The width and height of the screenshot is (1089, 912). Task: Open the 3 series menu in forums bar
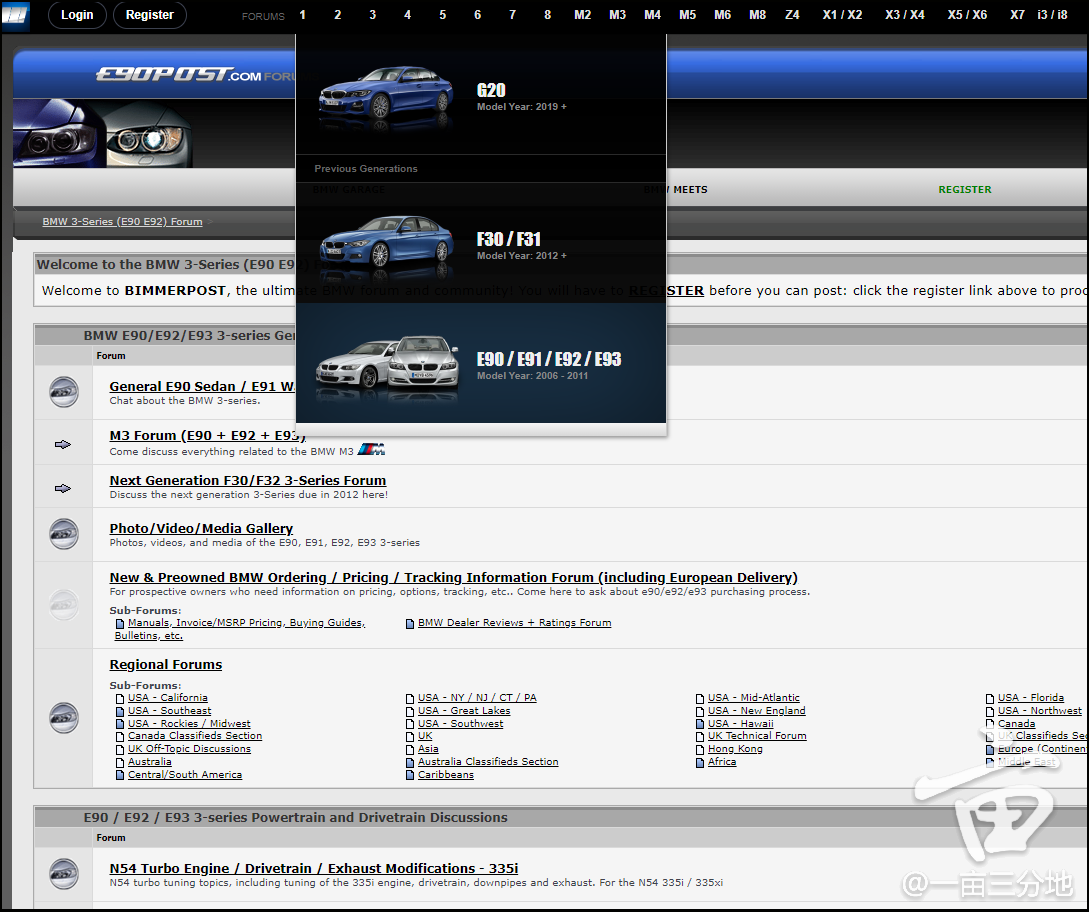372,15
